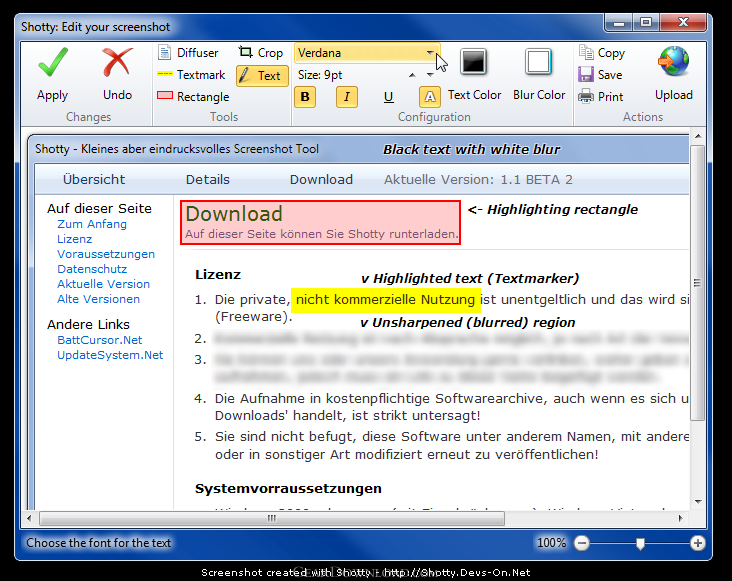732x581 pixels.
Task: Select the Crop tool
Action: (261, 53)
